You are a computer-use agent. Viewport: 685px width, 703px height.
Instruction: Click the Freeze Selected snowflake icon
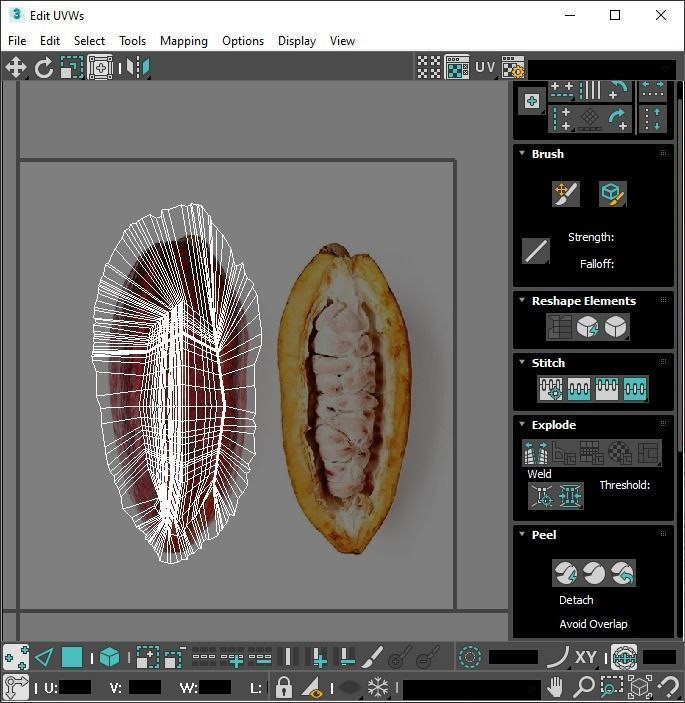pos(378,686)
